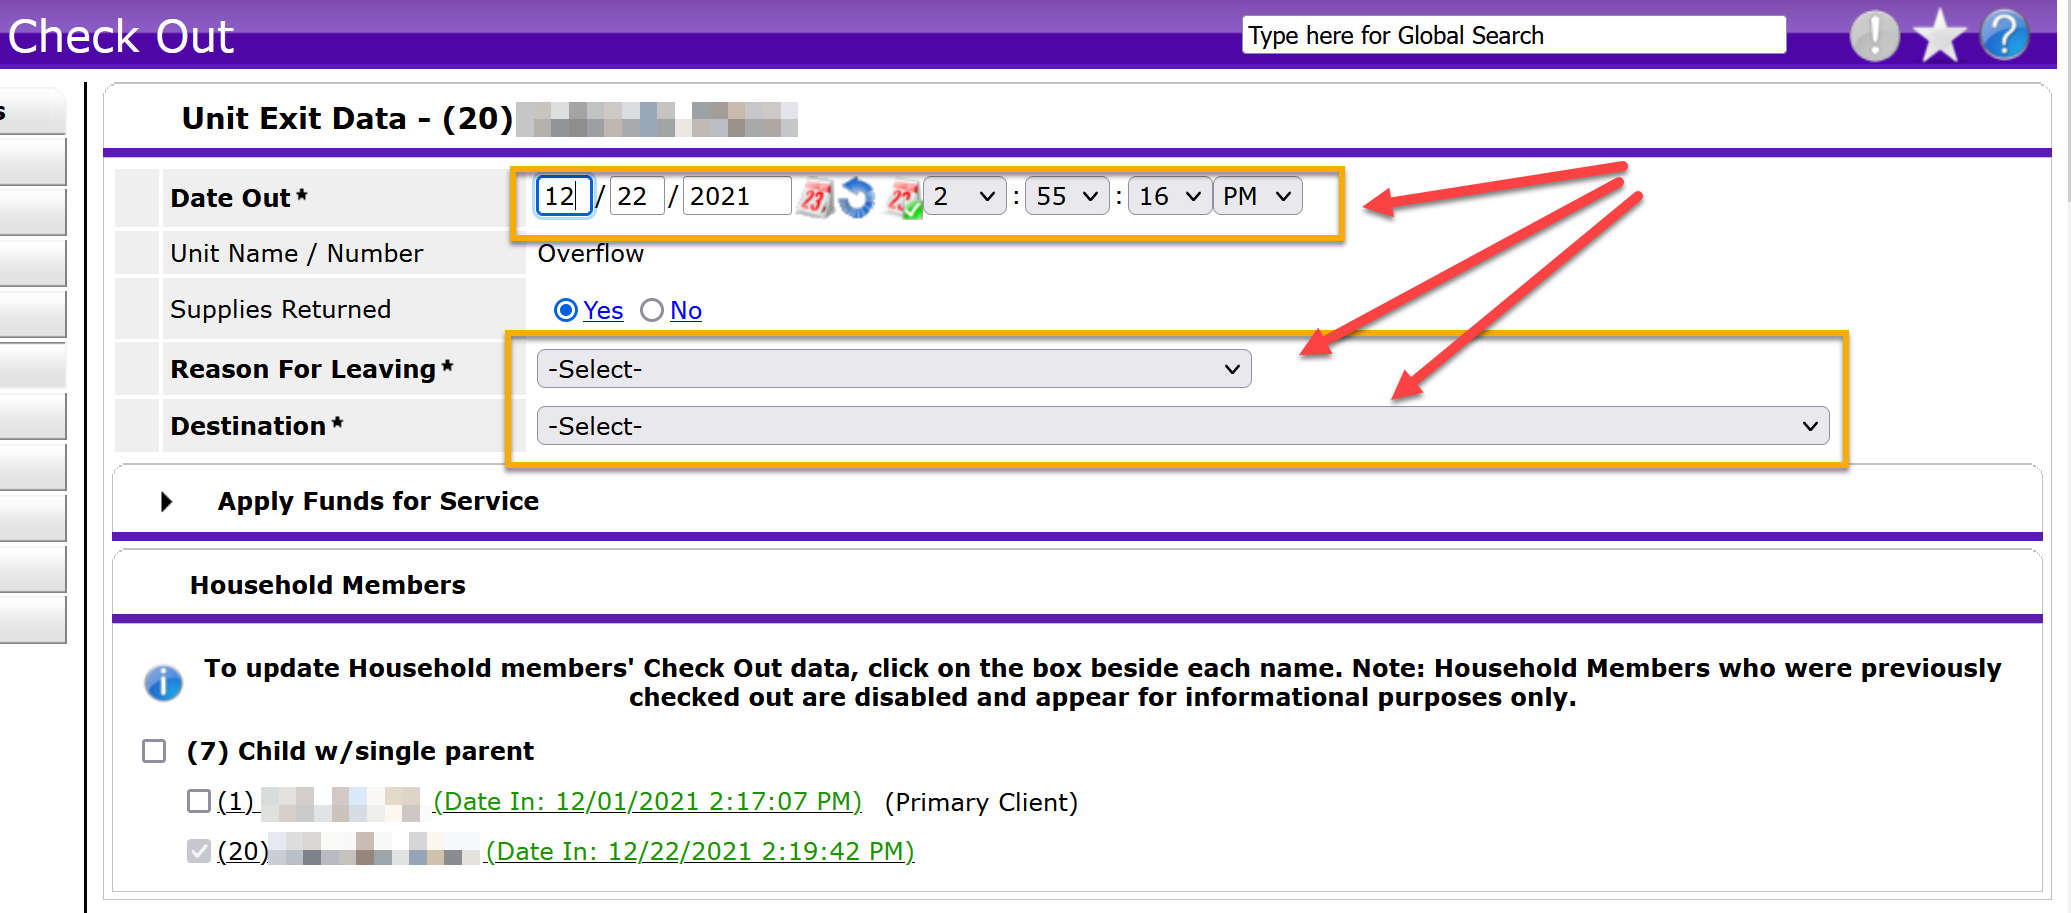Click the calendar icon with green checkmark
Viewport: 2071px width, 913px height.
905,198
